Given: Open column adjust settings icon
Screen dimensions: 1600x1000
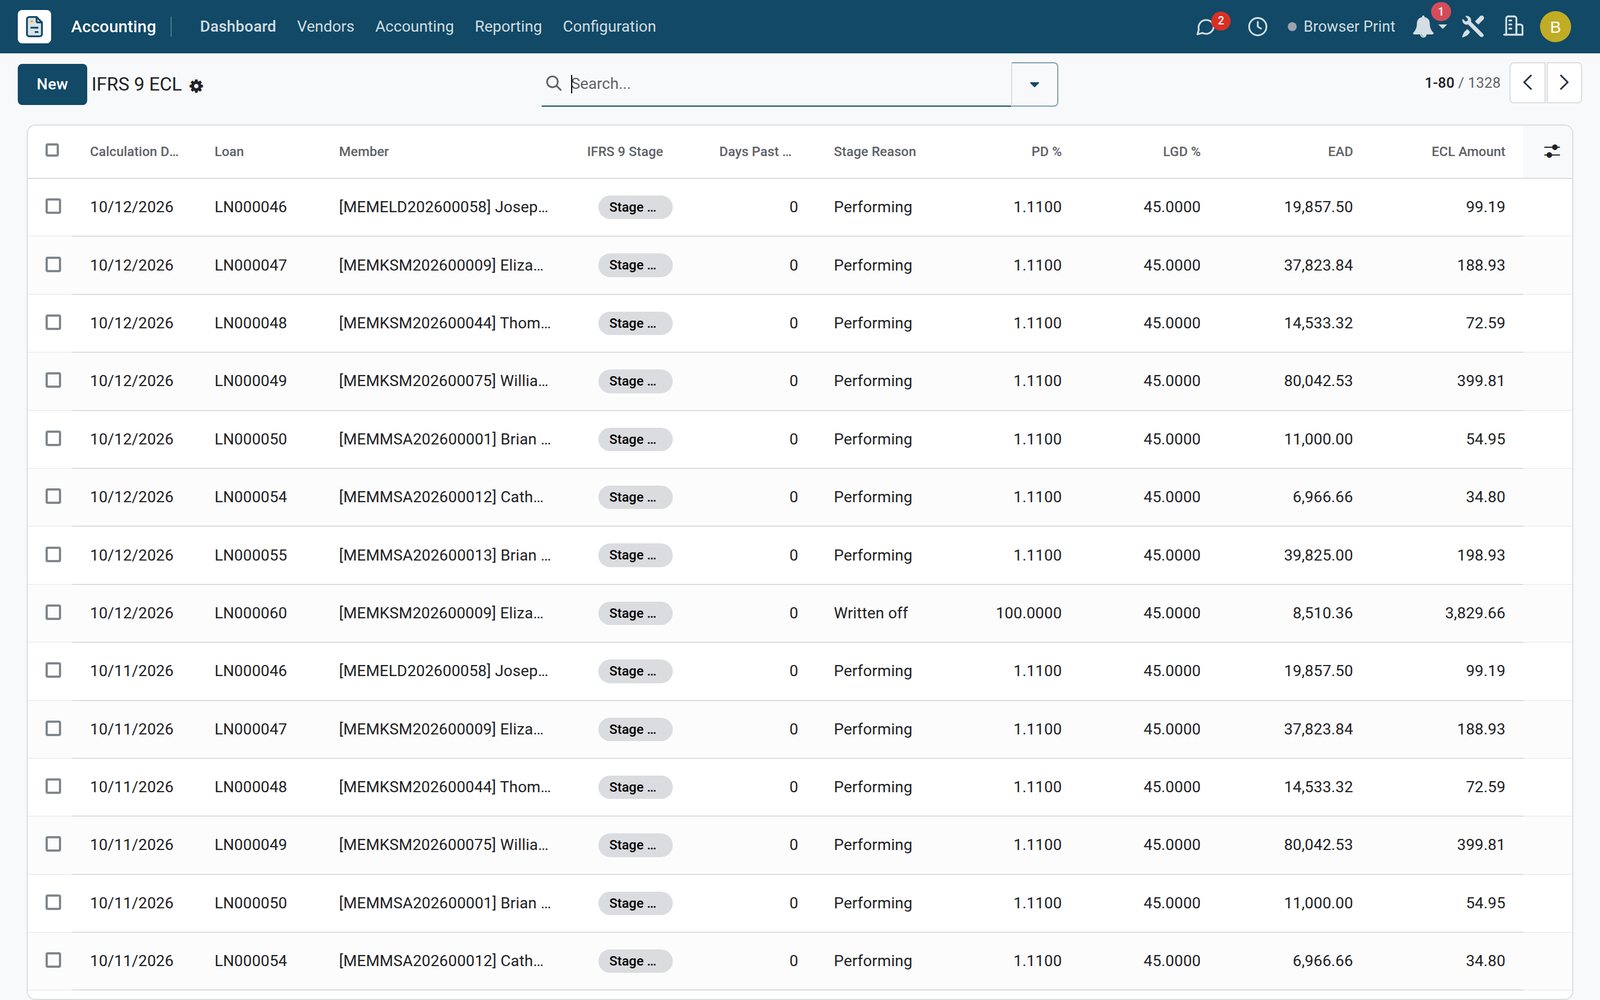Looking at the screenshot, I should pyautogui.click(x=1551, y=151).
